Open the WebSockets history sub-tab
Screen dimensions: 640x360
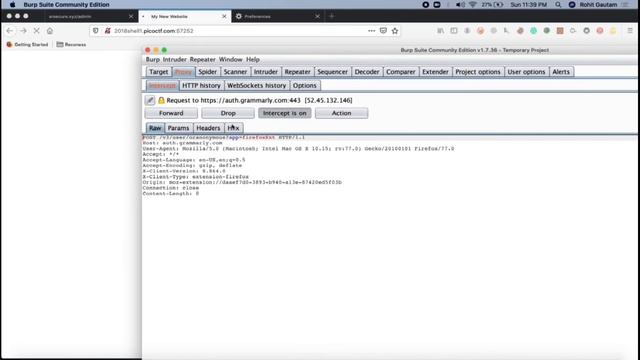[256, 86]
